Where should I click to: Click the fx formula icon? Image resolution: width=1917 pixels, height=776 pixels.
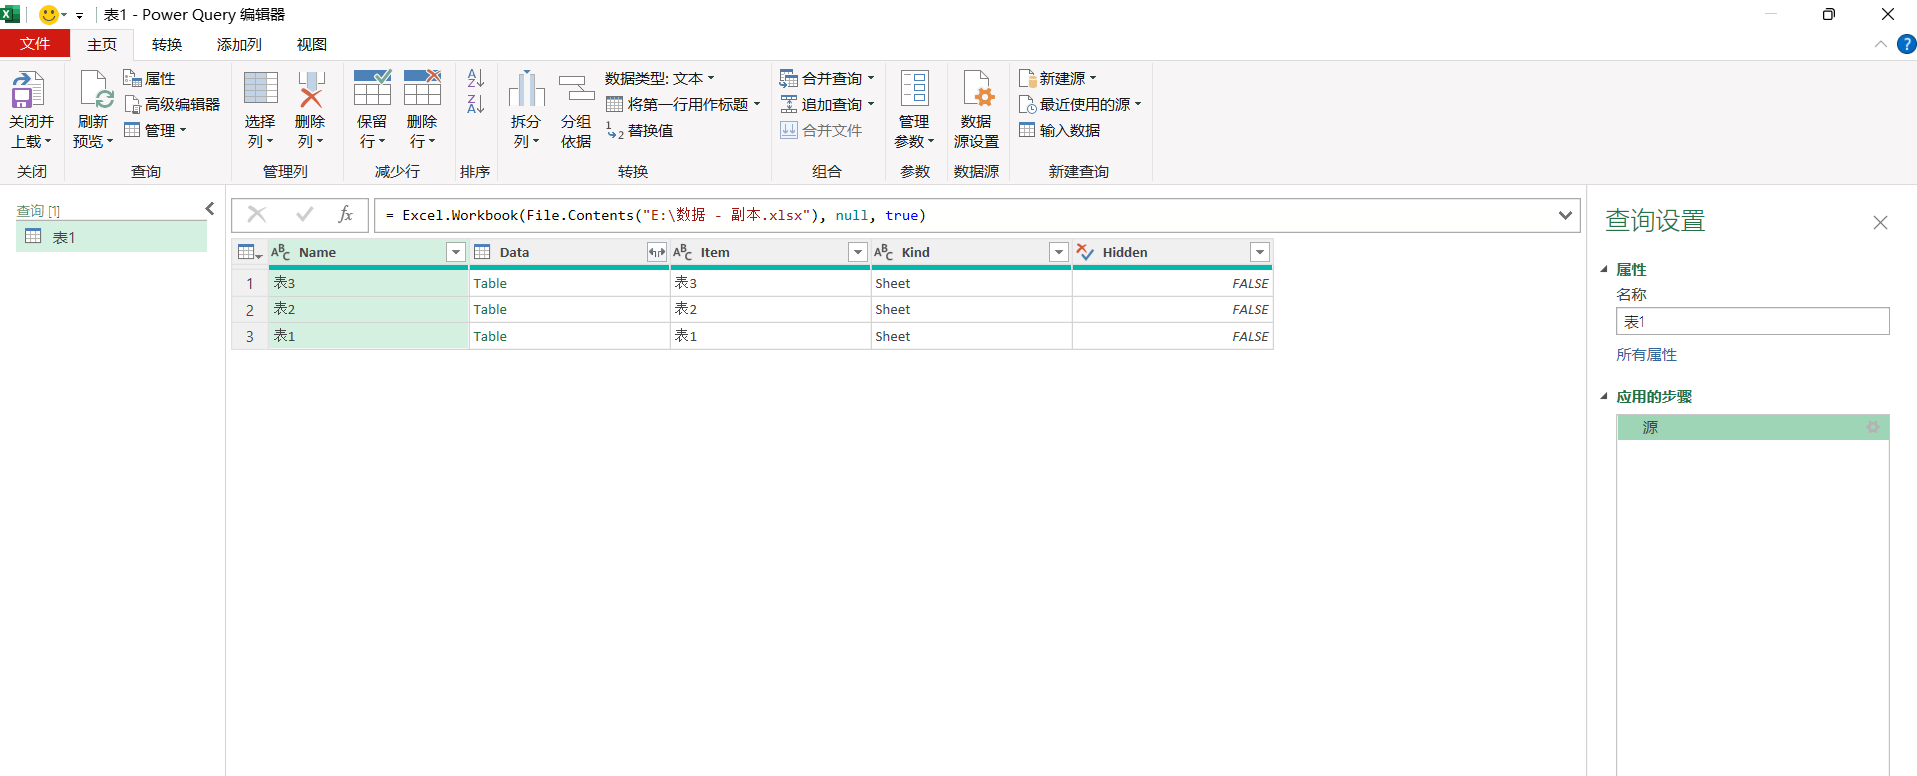point(345,214)
